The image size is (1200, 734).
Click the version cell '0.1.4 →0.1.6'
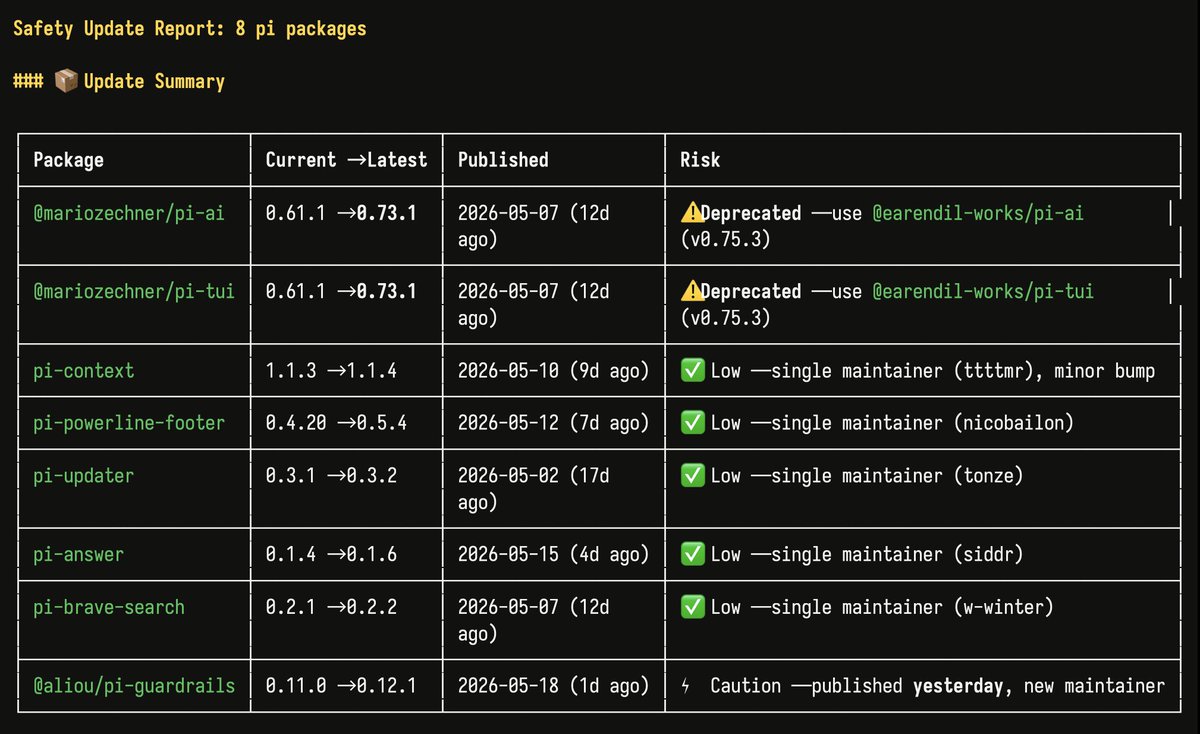tap(331, 554)
